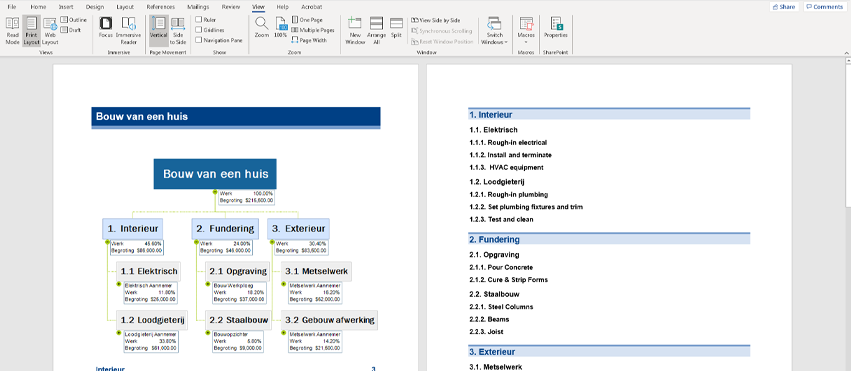Open the Help tab
Screen dimensions: 851x371
[282, 7]
